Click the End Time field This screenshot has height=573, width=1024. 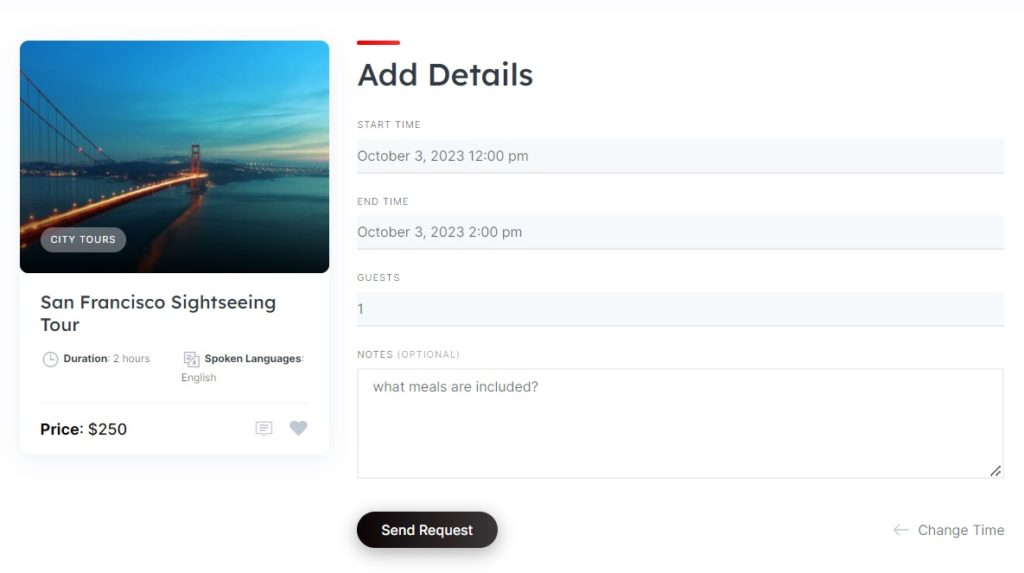tap(680, 232)
